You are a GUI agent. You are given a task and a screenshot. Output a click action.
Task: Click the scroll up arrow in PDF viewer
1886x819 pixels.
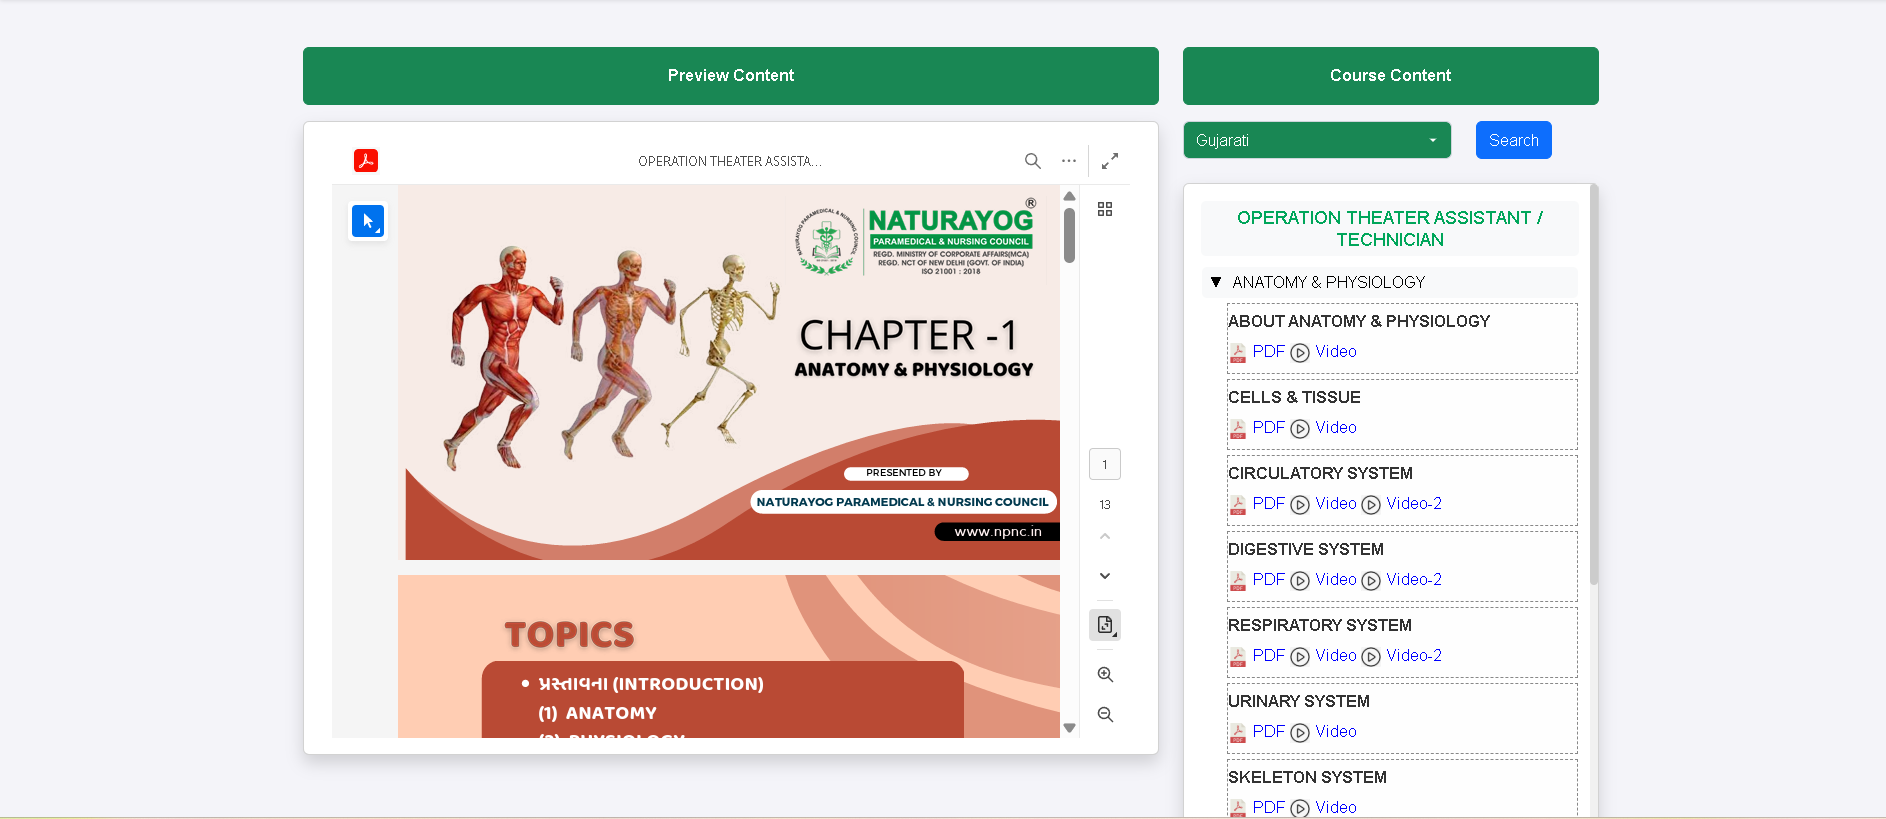coord(1069,196)
